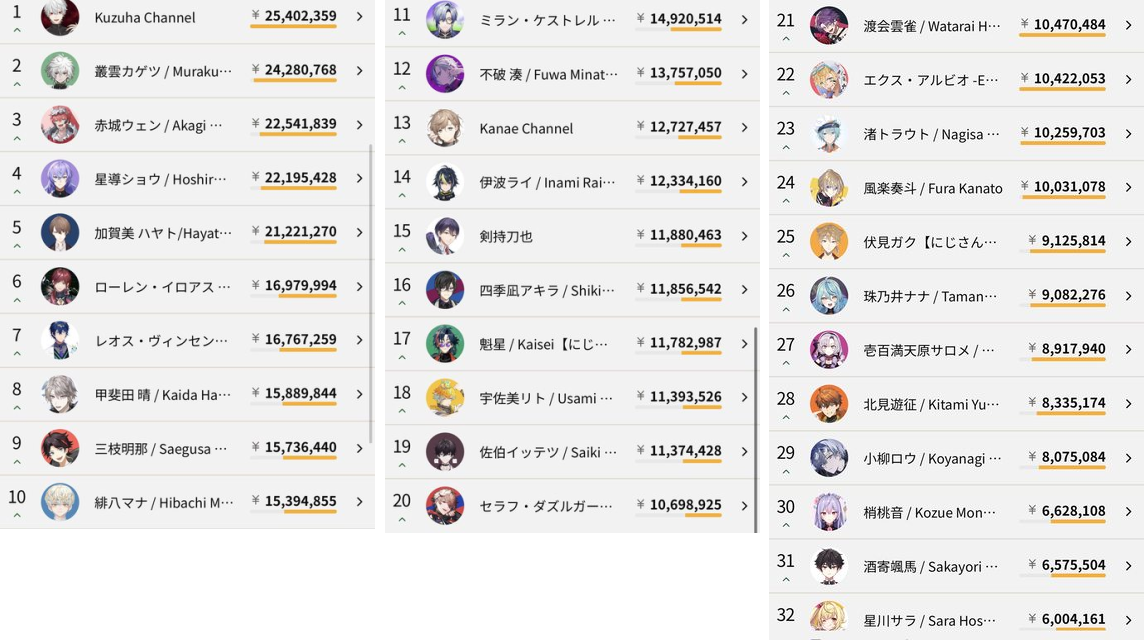The width and height of the screenshot is (1144, 640).
Task: Click the 風楽奏斗 / Fura Kanato name
Action: (933, 188)
